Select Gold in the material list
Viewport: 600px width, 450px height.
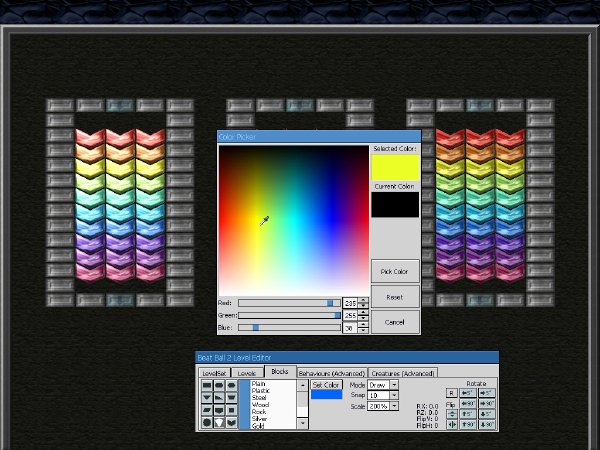(x=273, y=426)
